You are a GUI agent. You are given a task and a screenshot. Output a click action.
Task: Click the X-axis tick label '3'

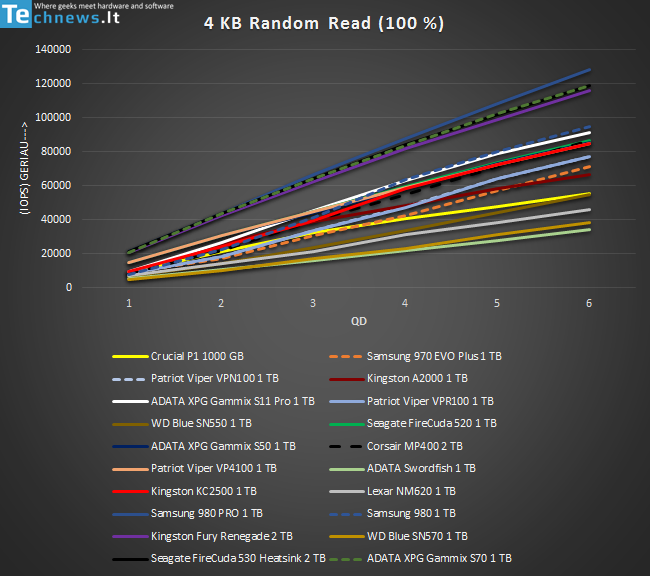tap(313, 304)
